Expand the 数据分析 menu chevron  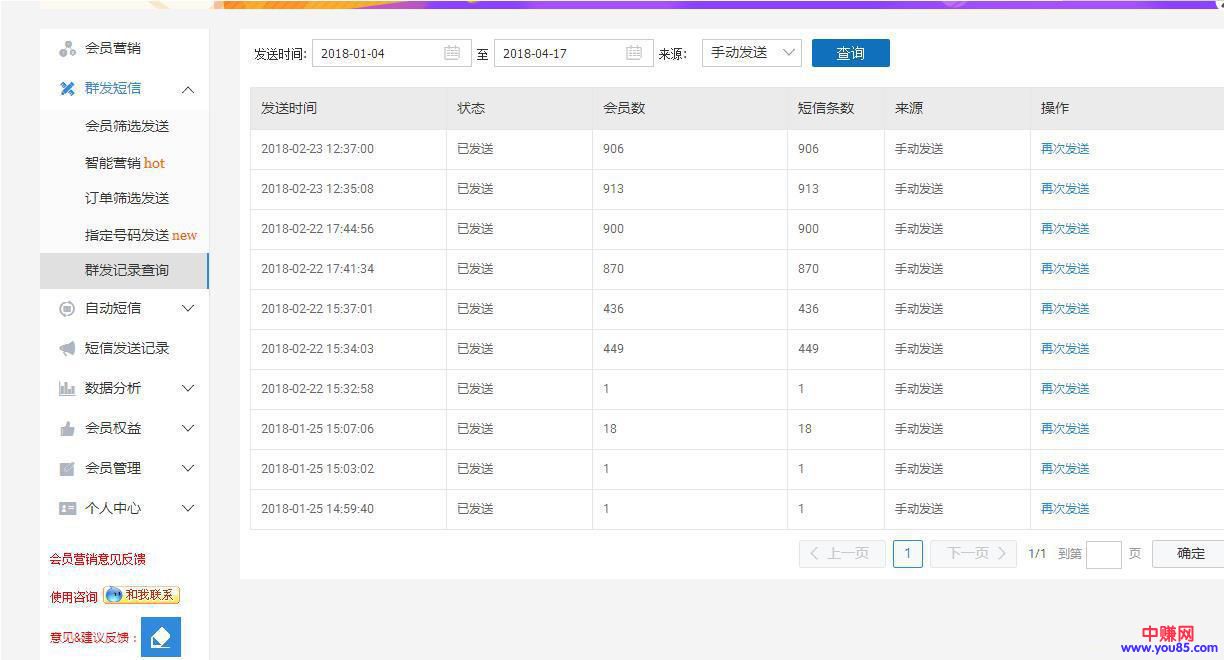(187, 388)
